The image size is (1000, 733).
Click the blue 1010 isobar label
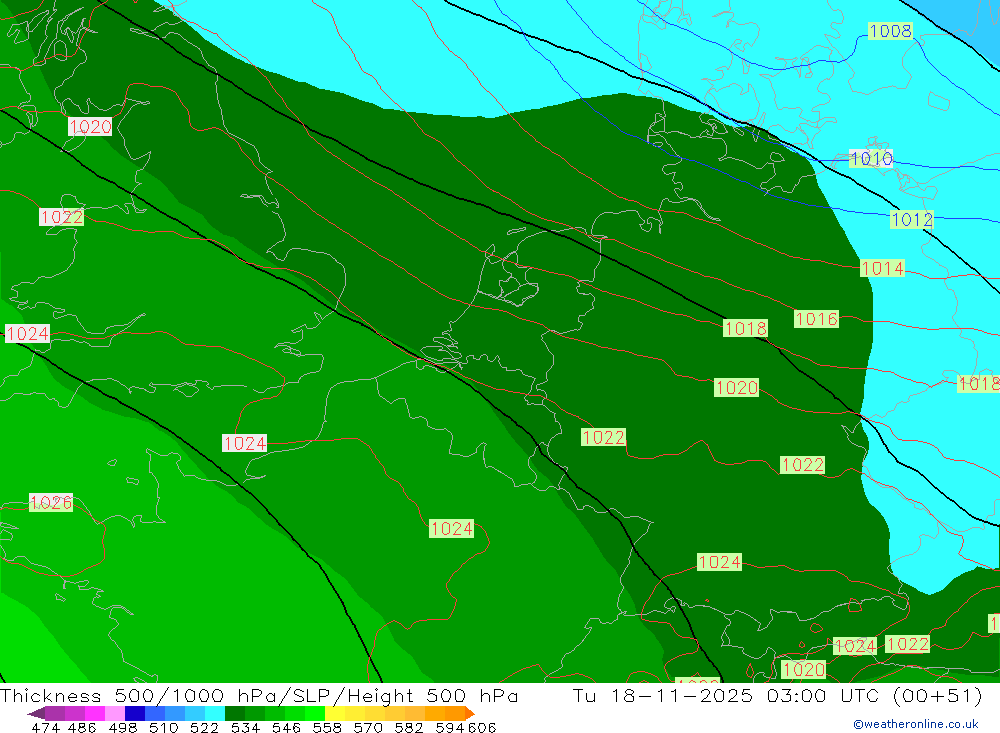871,158
